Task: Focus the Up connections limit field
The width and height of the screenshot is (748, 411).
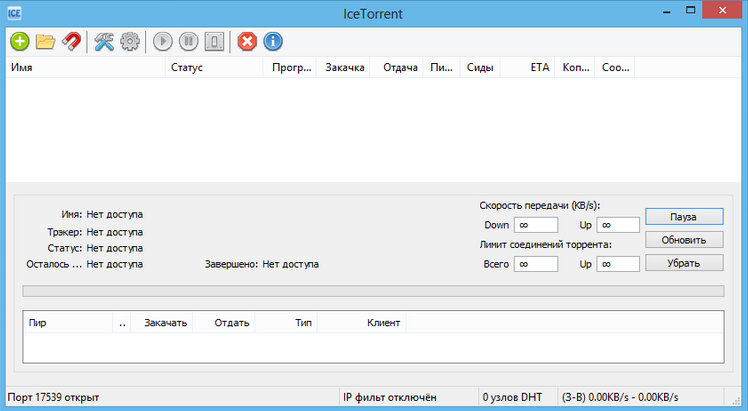Action: 618,264
